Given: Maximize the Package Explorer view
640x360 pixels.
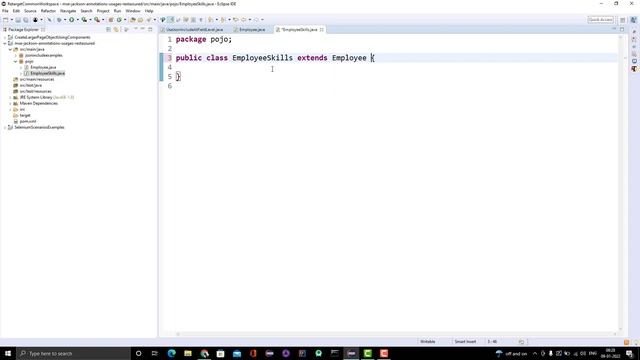Looking at the screenshot, I should click(150, 29).
